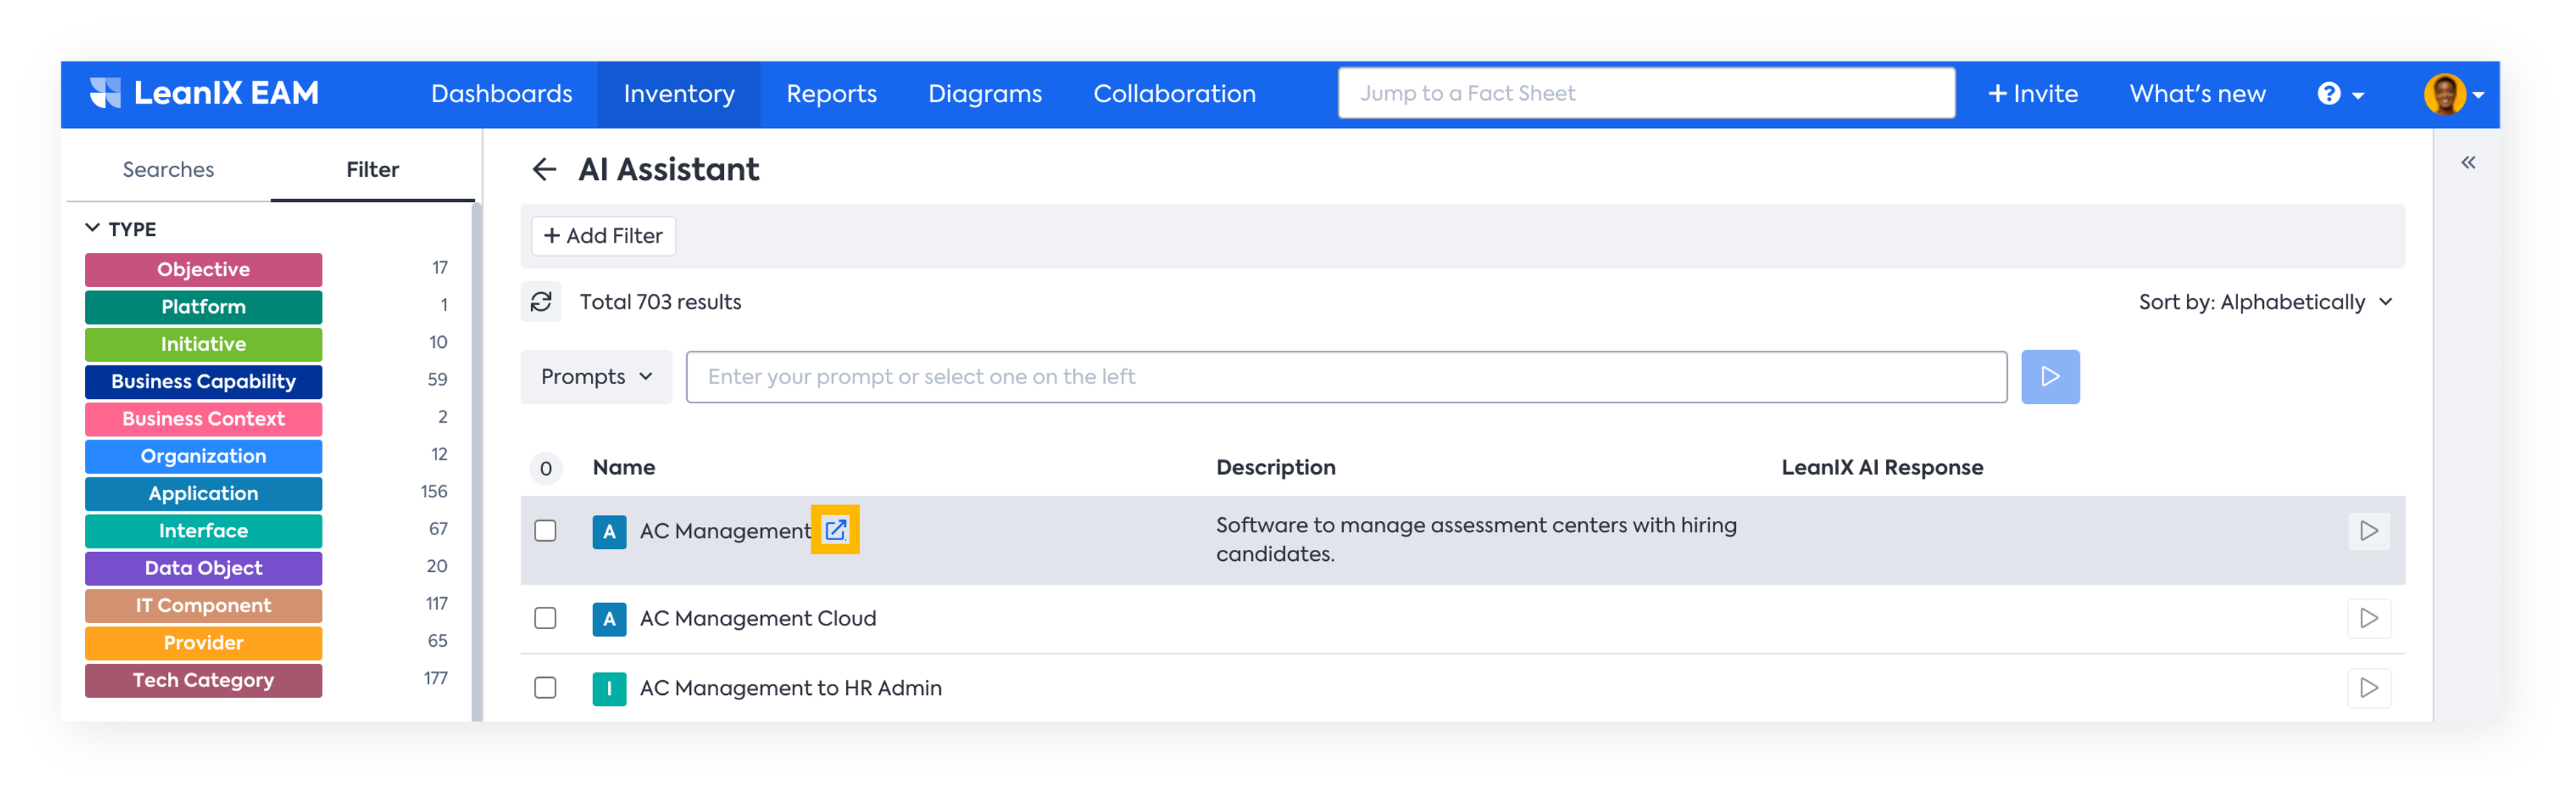Open the AC Management fact sheet link

[725, 531]
